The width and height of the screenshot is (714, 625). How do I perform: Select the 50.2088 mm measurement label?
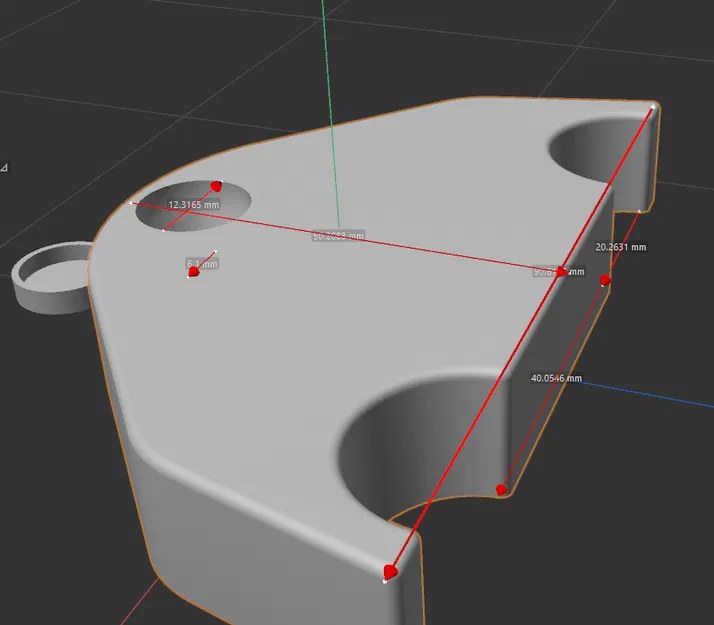tap(338, 236)
